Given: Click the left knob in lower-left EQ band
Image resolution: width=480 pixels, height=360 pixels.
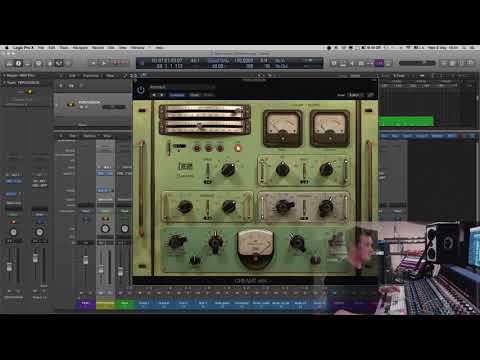Looking at the screenshot, I should pos(184,207).
